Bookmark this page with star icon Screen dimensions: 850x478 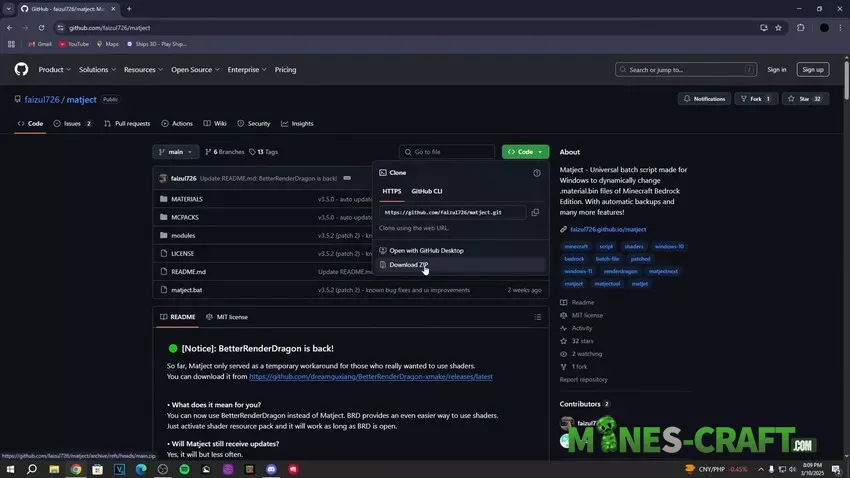[x=778, y=28]
